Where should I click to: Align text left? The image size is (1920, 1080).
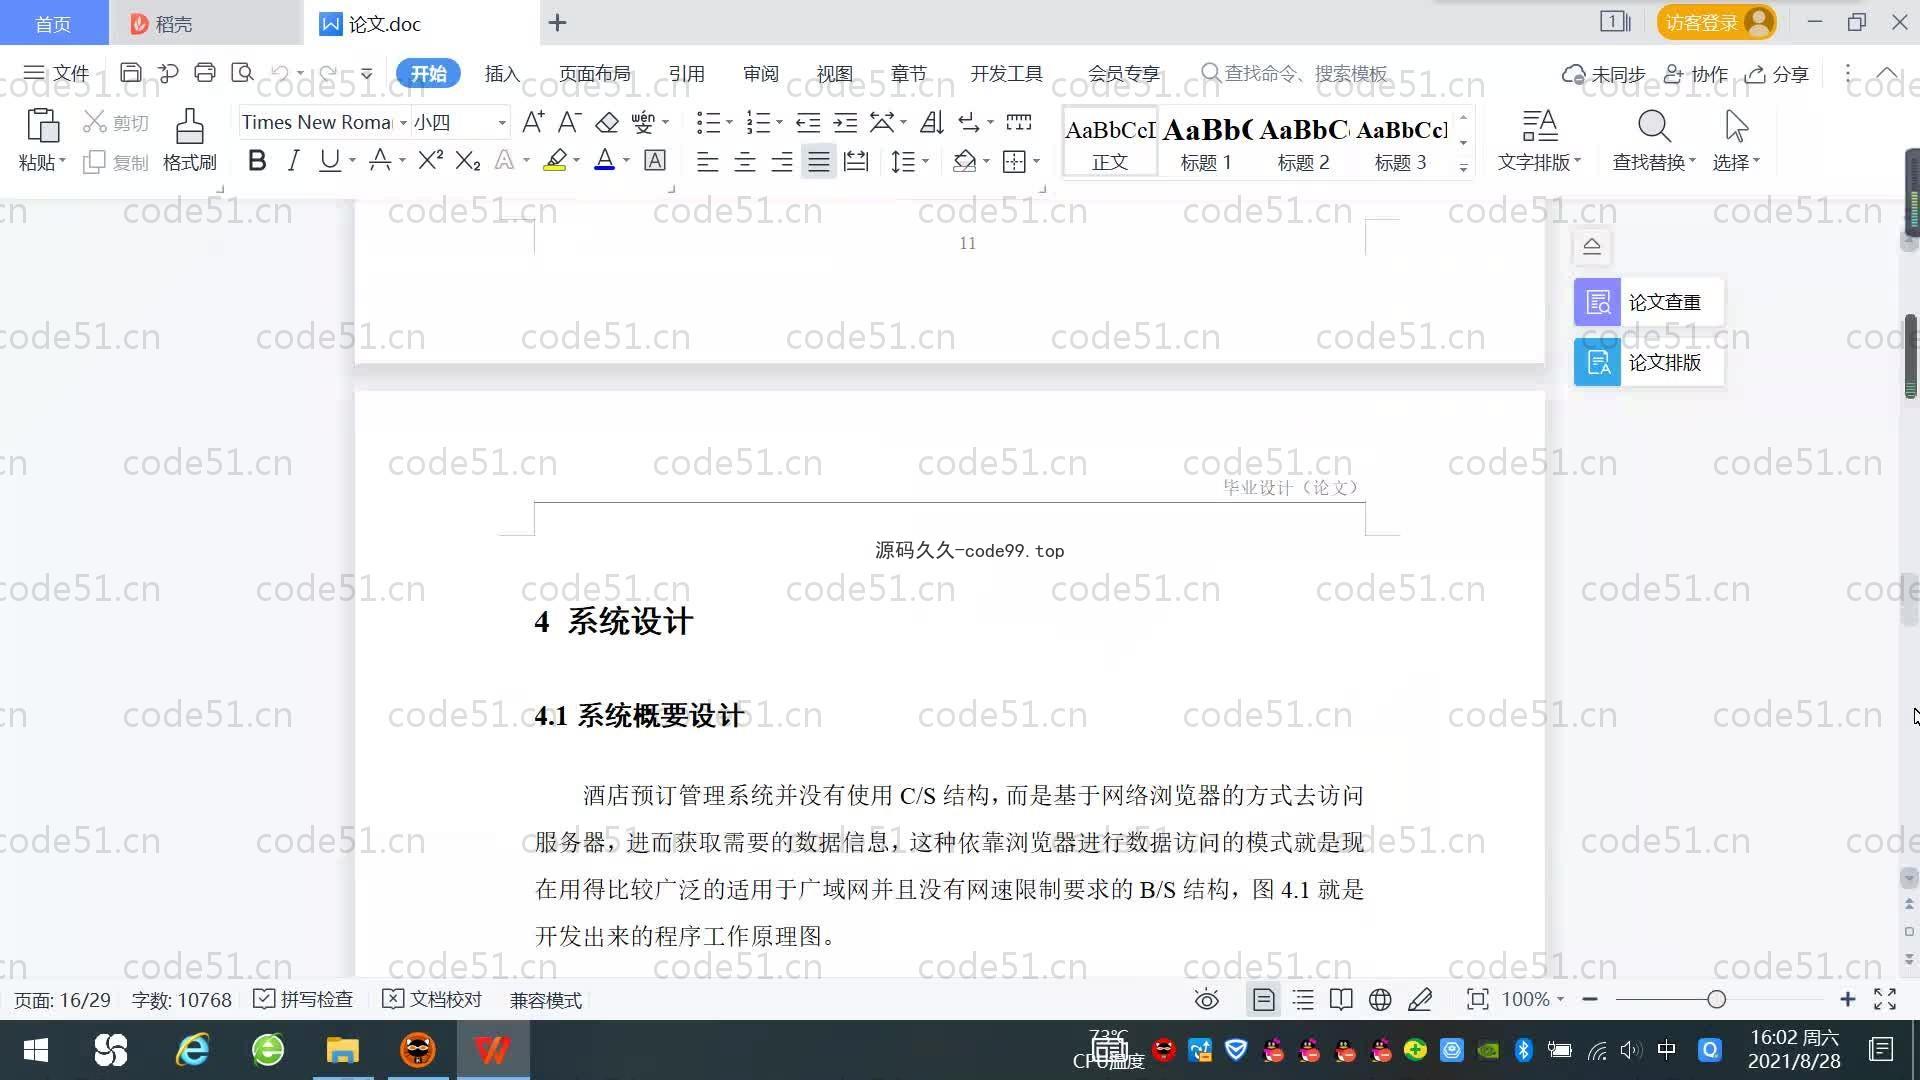point(707,161)
